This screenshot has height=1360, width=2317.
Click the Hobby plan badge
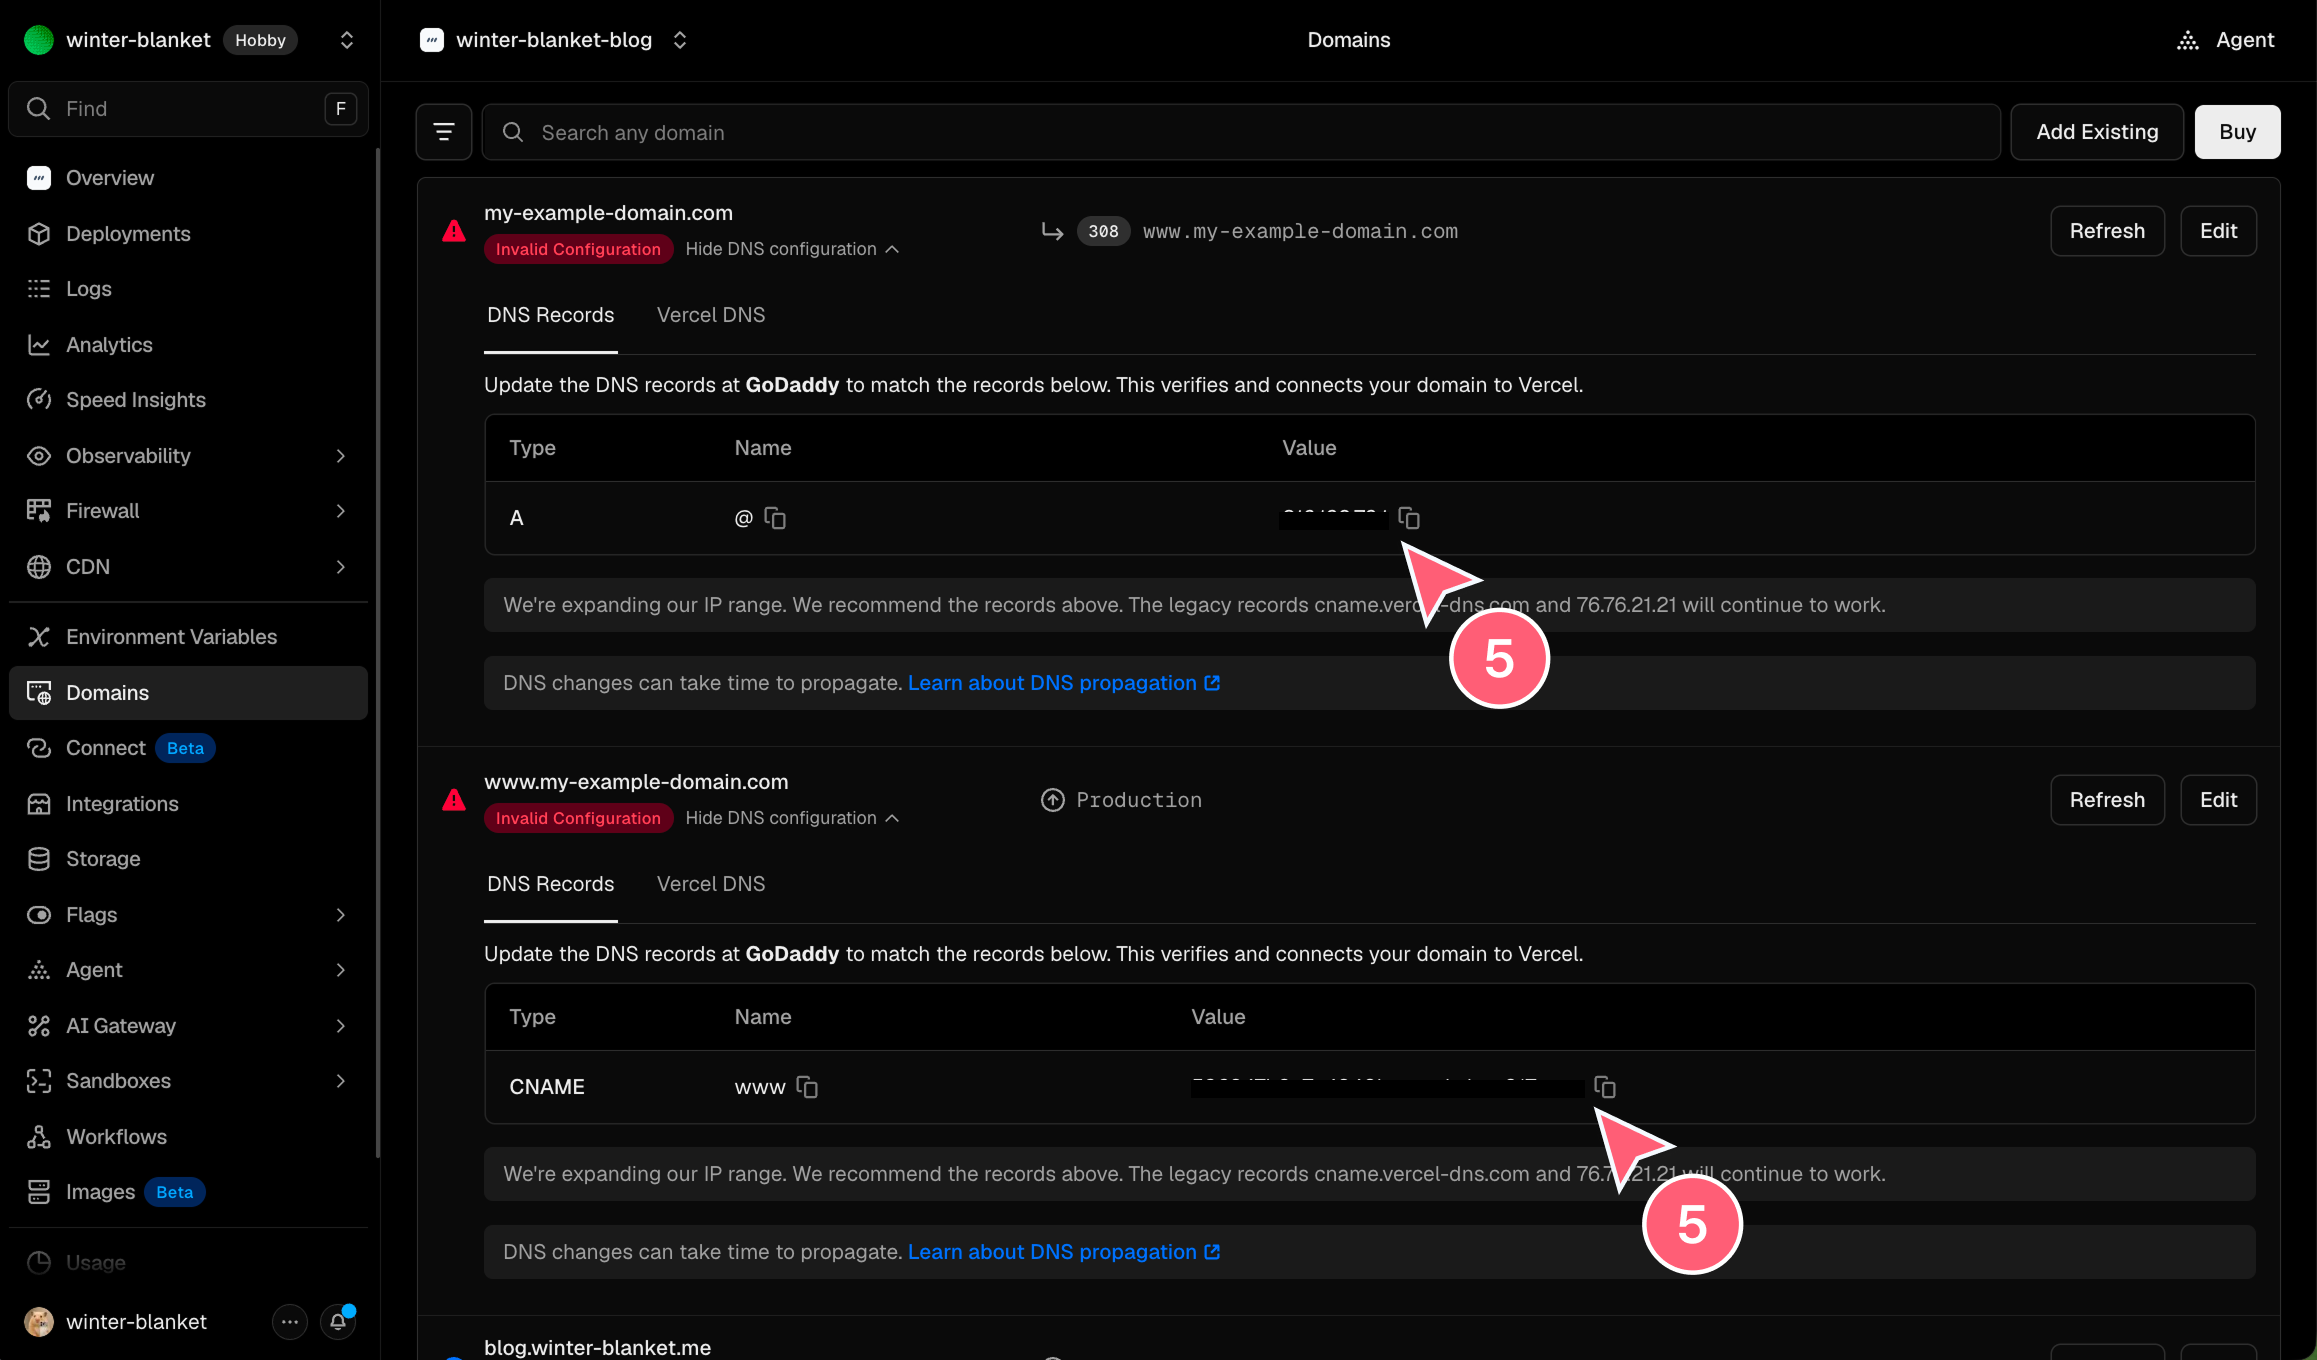[260, 40]
